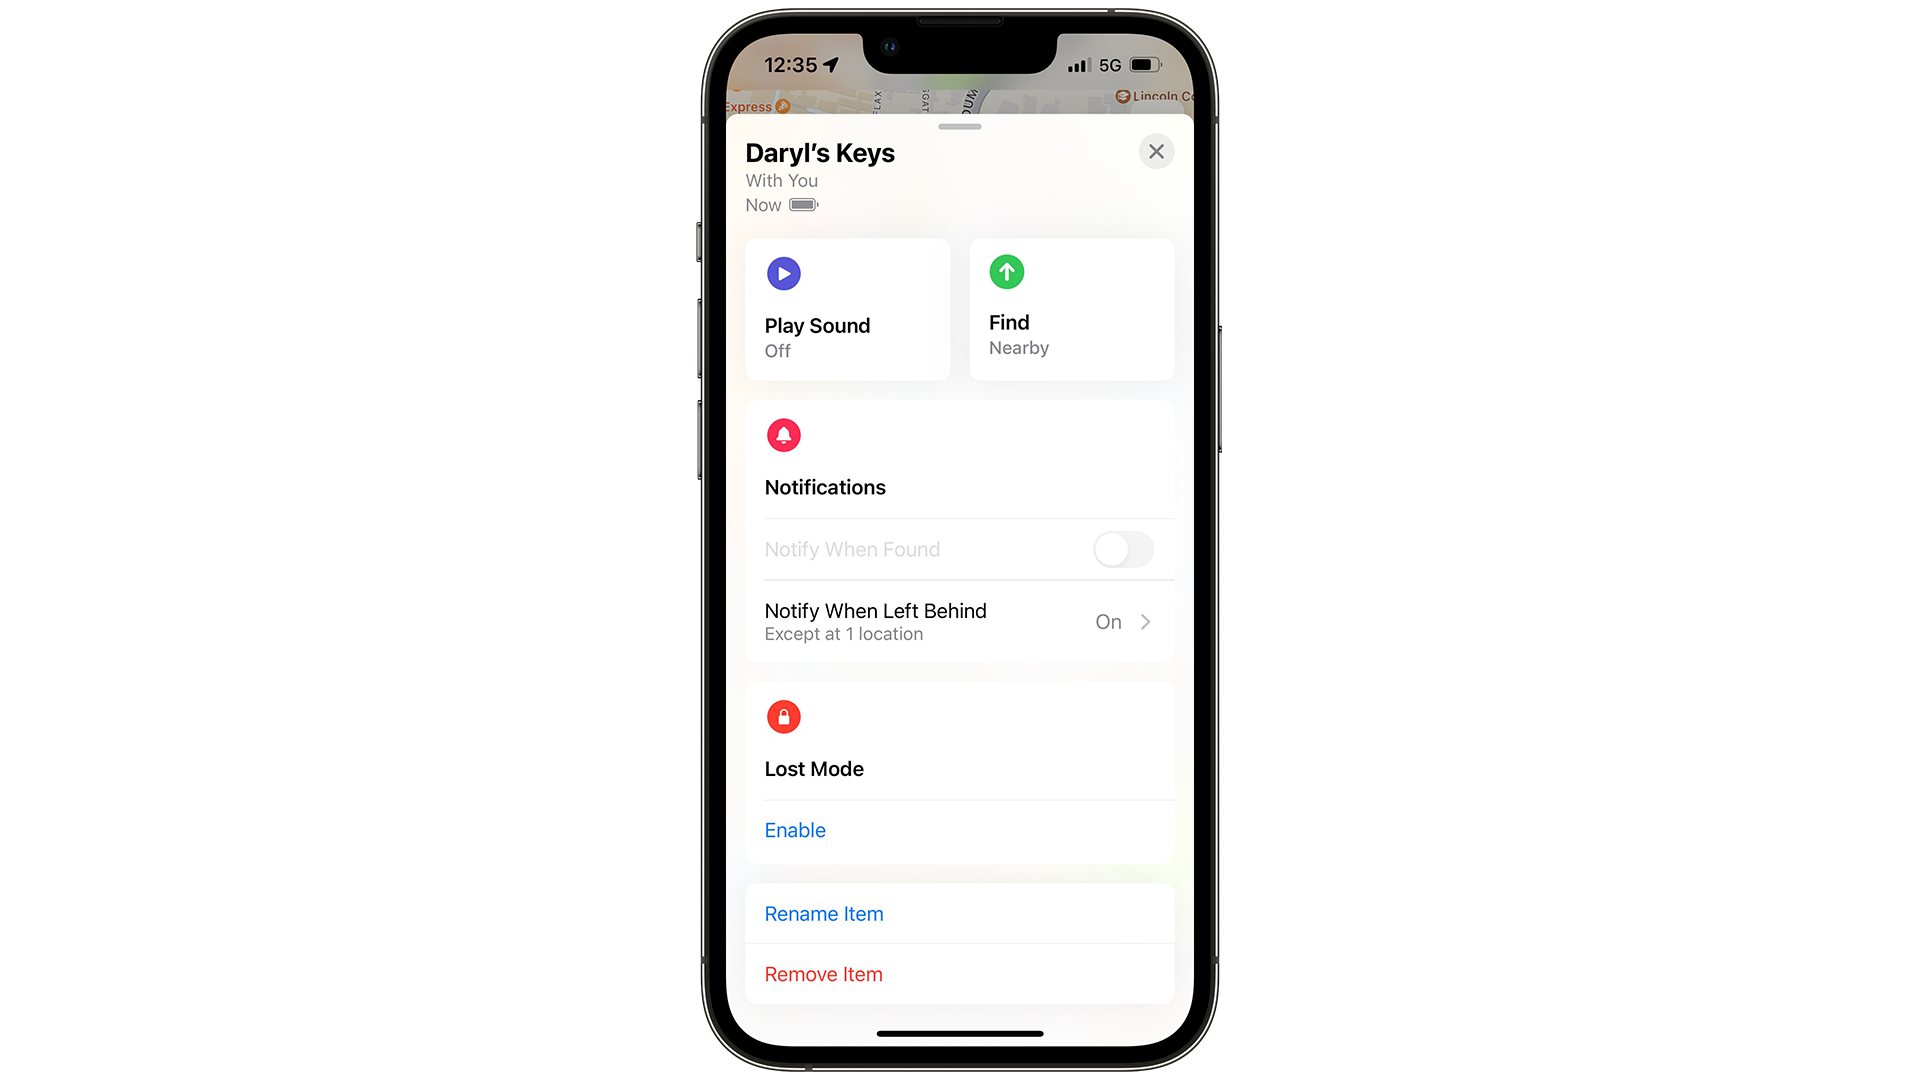Tap the close X button
The image size is (1920, 1080).
1155,150
